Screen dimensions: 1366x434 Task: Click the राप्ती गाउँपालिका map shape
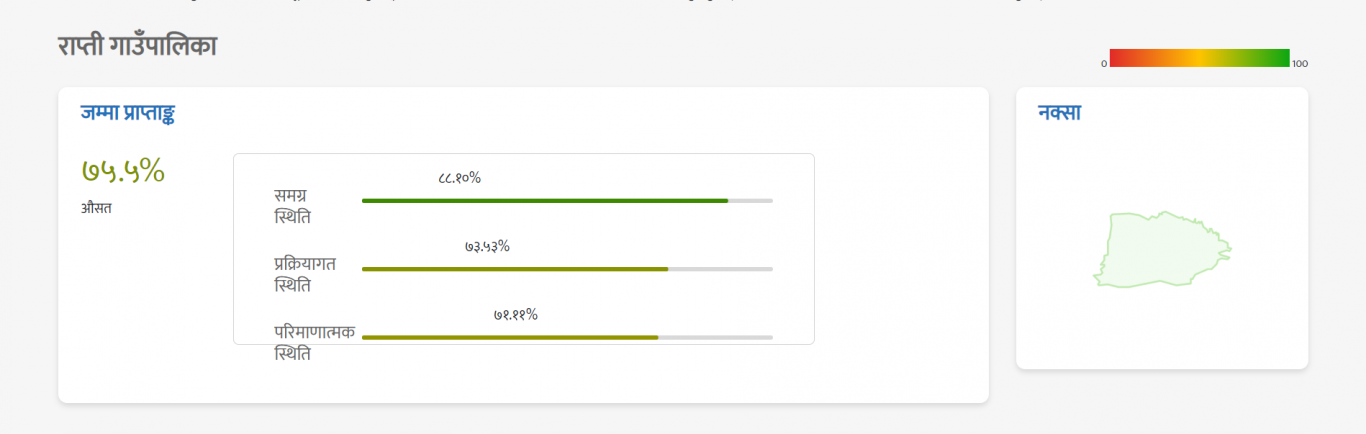pos(1160,250)
